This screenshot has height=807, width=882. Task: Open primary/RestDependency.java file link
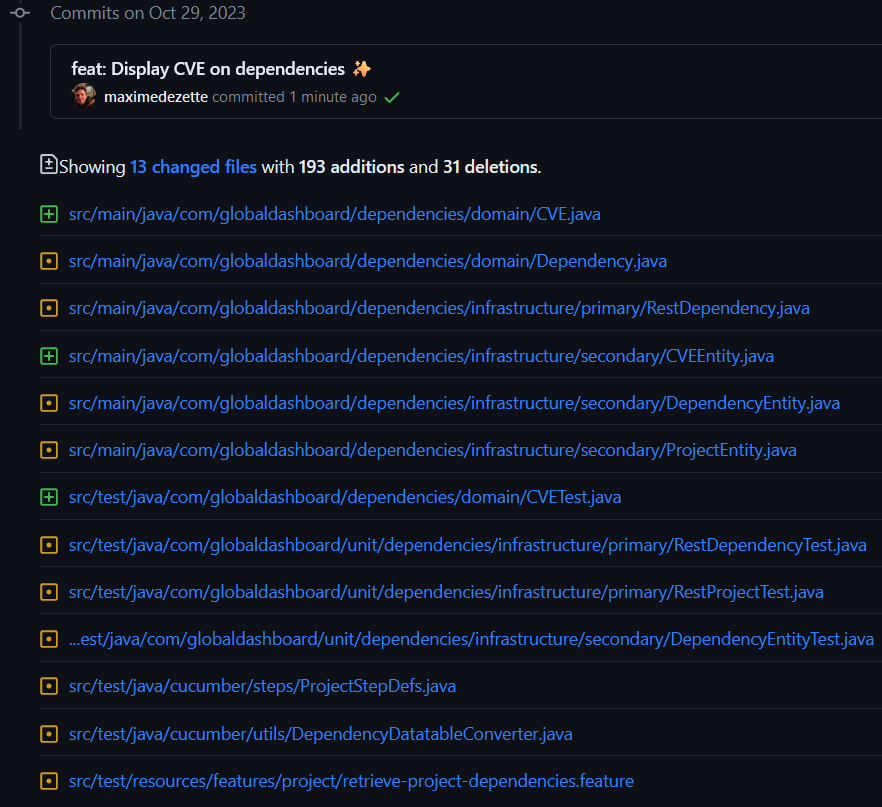click(439, 308)
